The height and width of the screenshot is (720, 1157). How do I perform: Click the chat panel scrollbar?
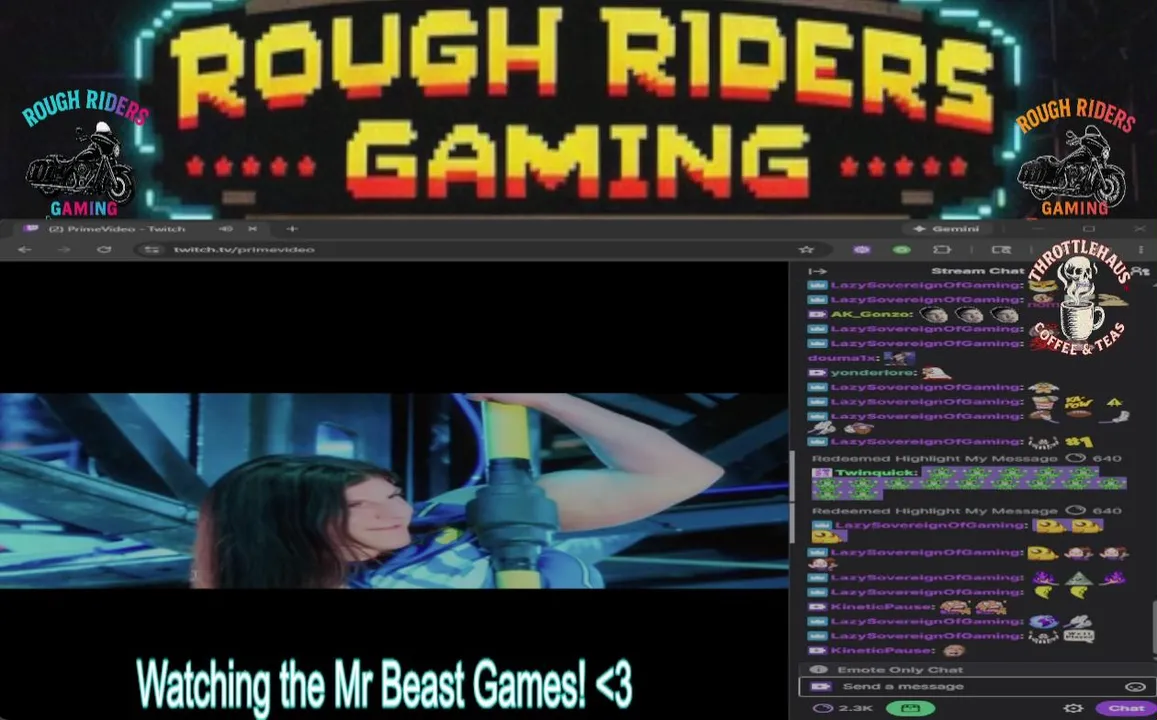point(1153,627)
